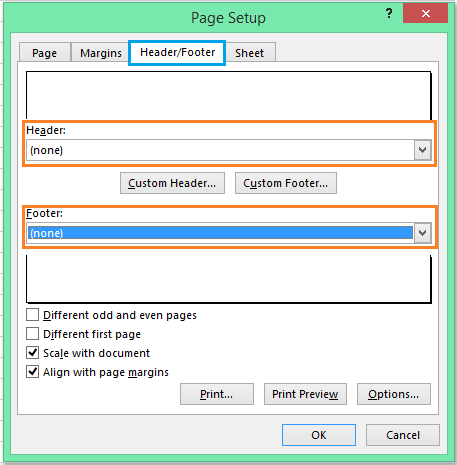The image size is (457, 465).
Task: Disable Align with page margins
Action: click(x=32, y=372)
